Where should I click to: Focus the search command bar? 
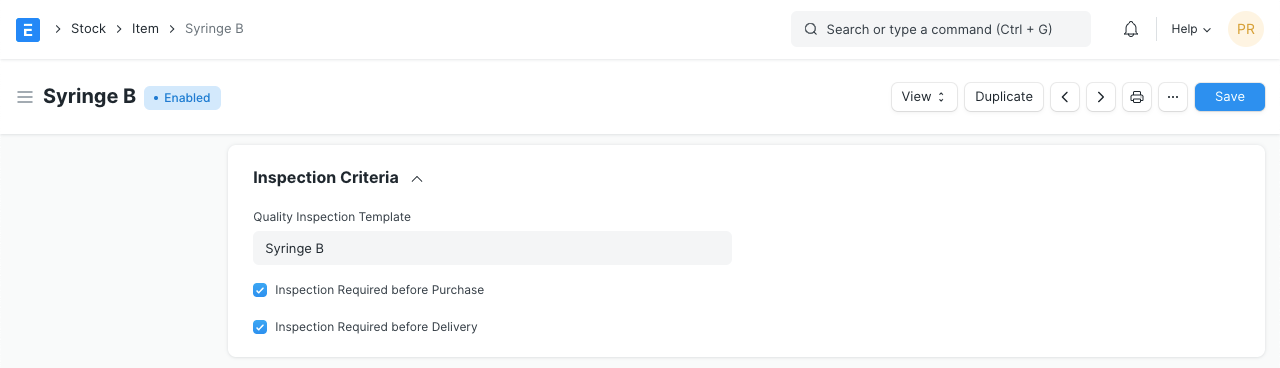[941, 29]
